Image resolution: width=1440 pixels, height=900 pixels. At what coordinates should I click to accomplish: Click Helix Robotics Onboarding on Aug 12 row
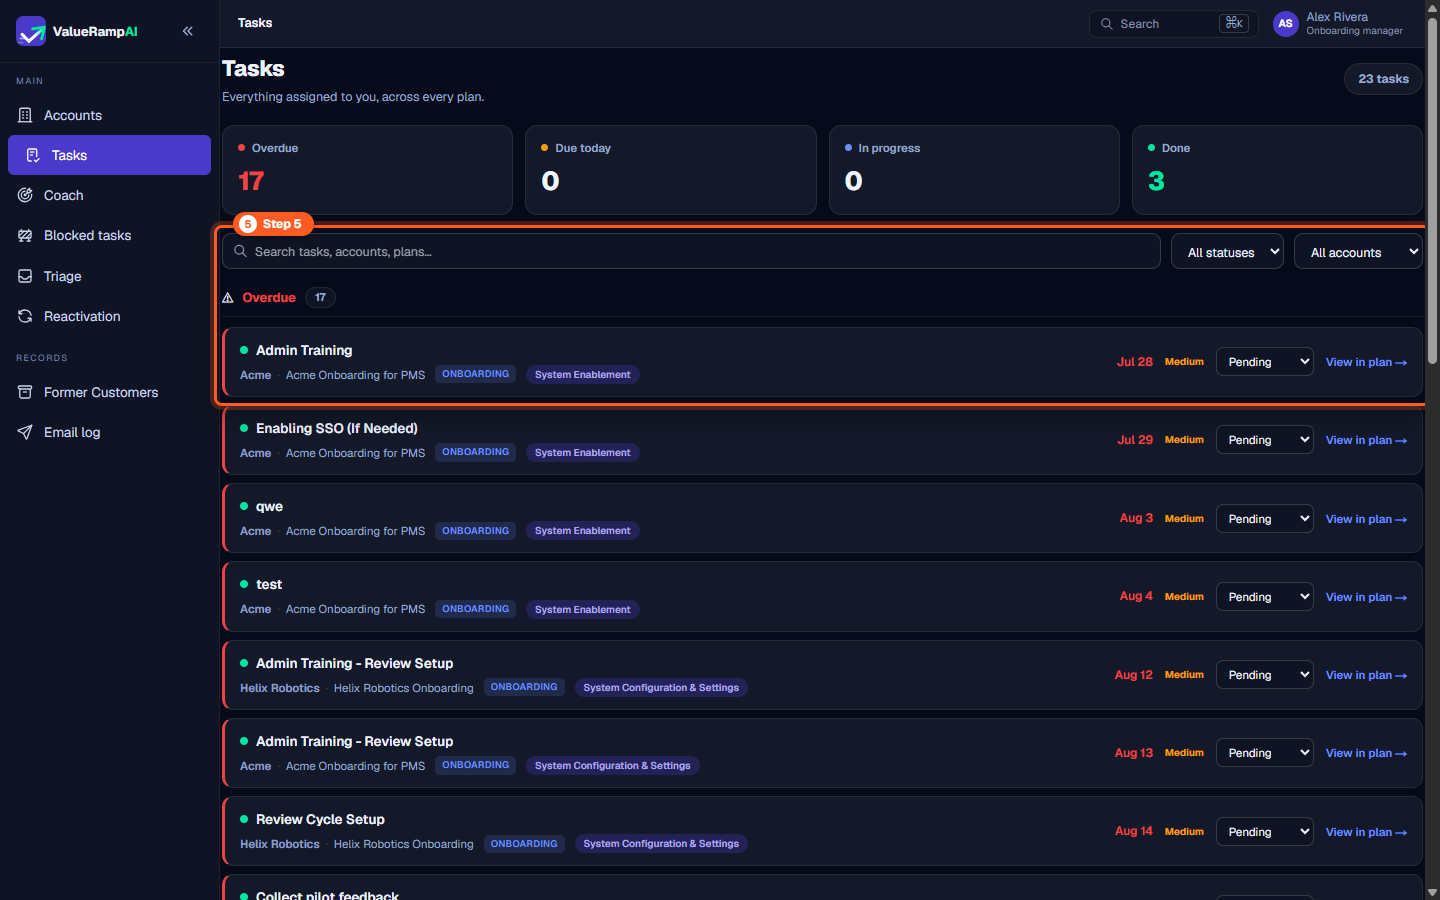coord(403,688)
